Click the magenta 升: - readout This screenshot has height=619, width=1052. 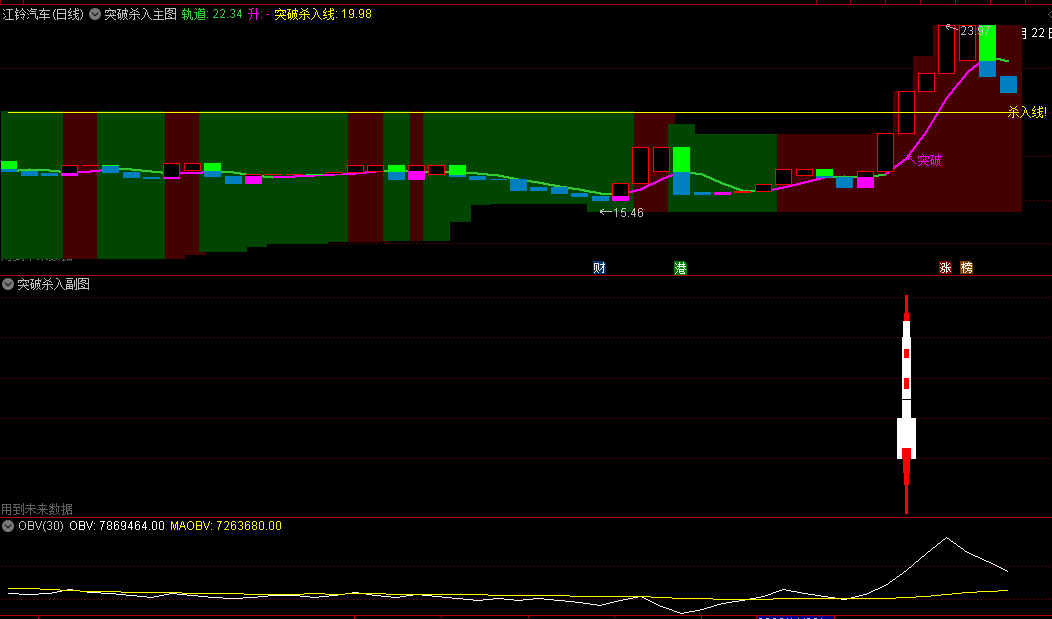[258, 14]
